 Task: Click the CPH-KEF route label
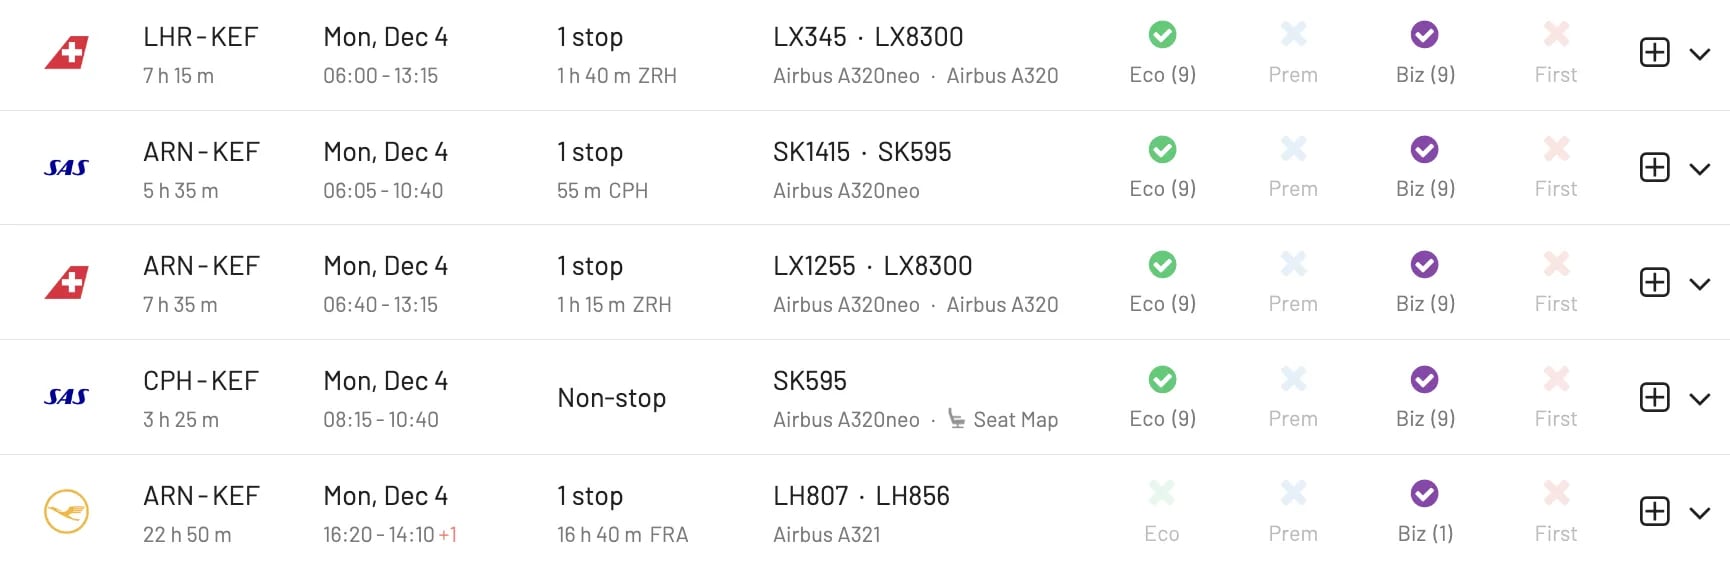click(x=201, y=381)
